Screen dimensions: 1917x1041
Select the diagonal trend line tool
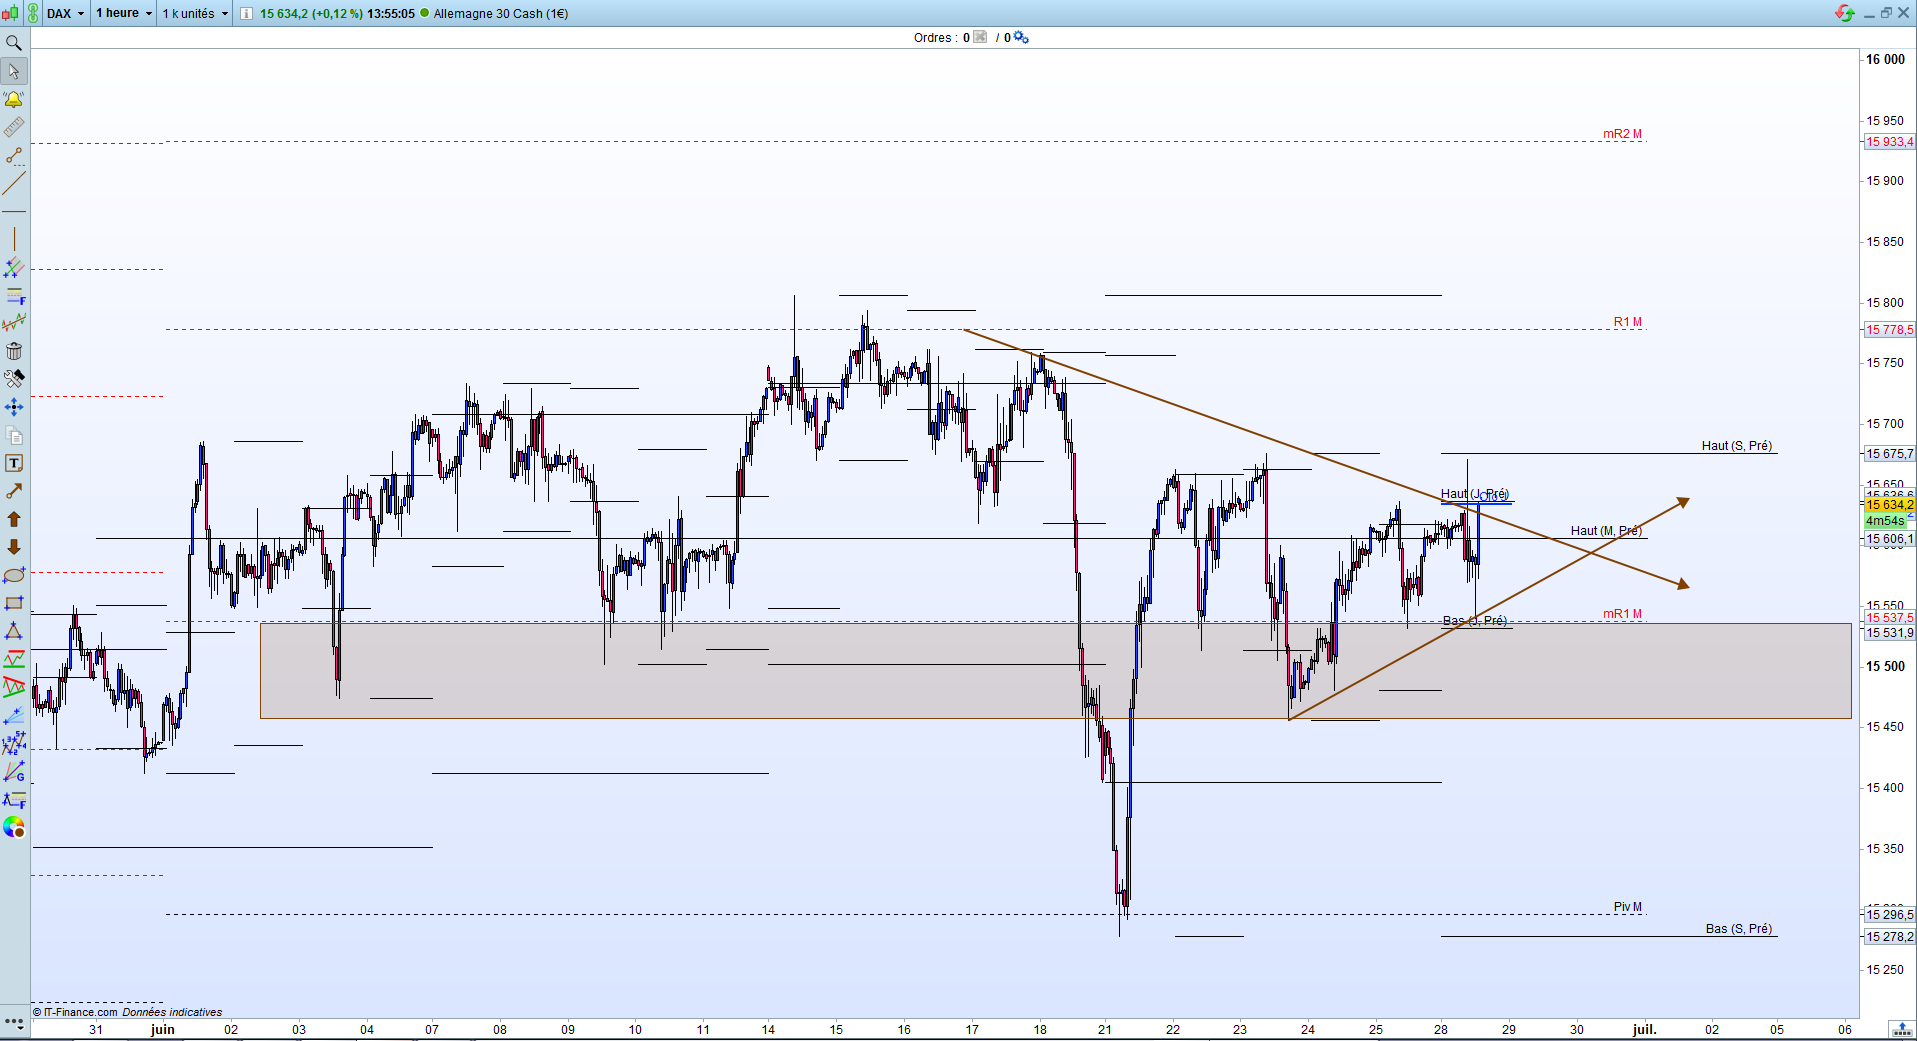[14, 183]
